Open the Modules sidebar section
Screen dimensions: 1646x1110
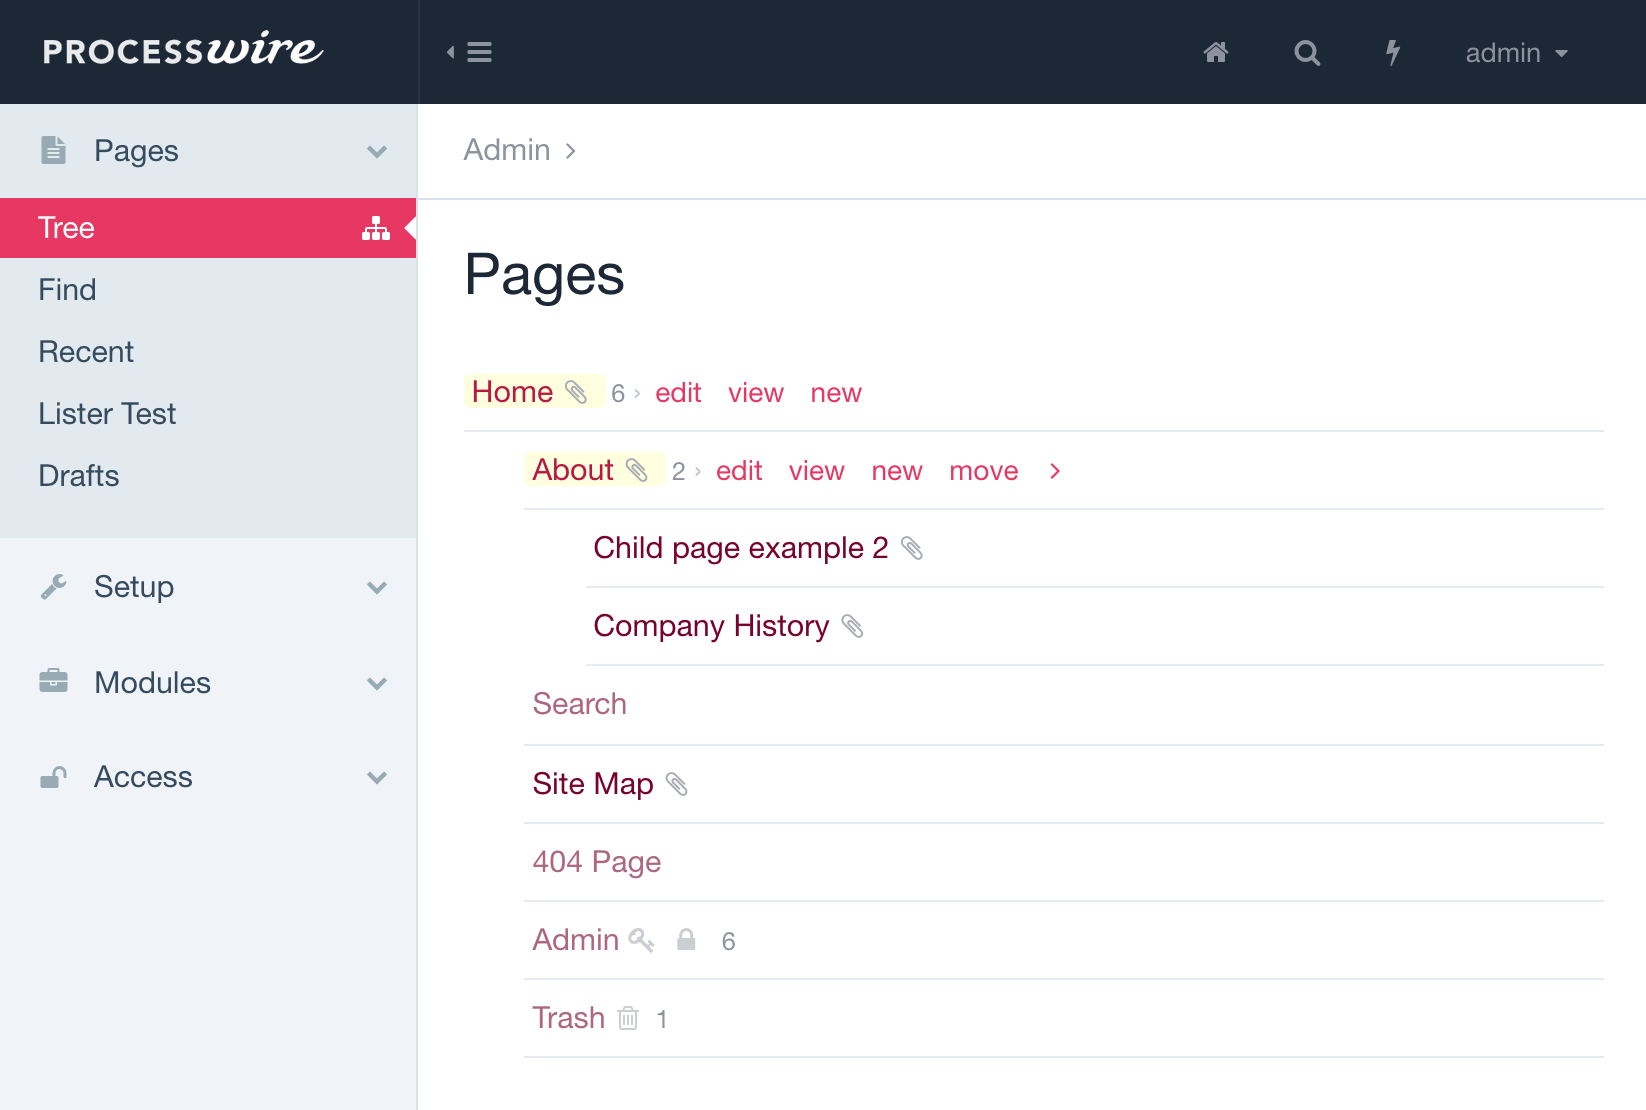click(152, 683)
